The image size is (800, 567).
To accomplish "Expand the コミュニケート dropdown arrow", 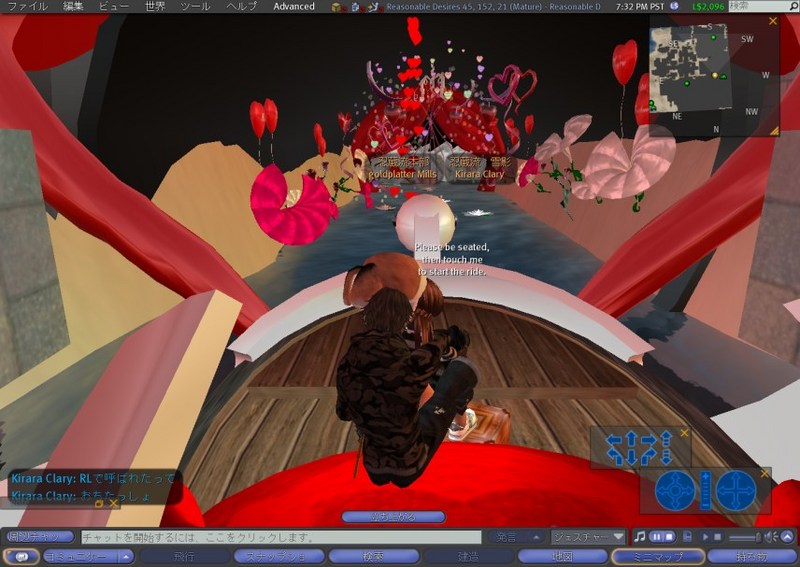I will [126, 557].
